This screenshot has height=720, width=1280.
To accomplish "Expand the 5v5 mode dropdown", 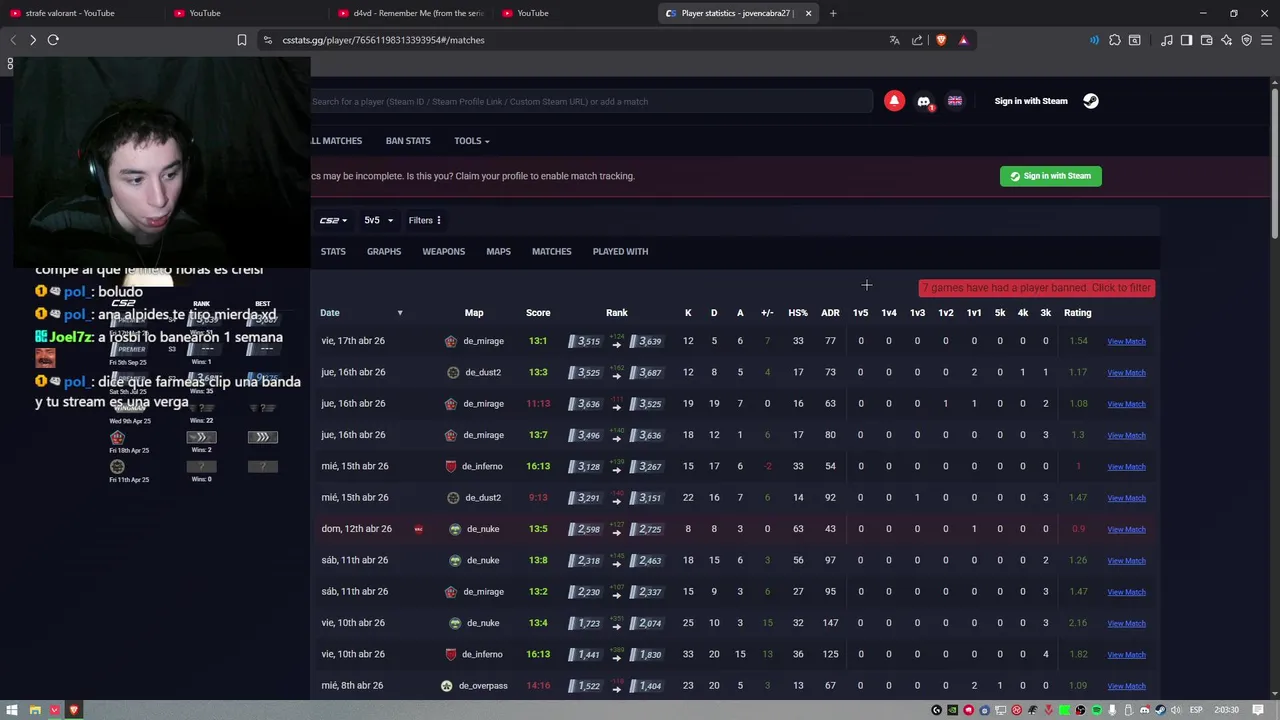I will (378, 220).
